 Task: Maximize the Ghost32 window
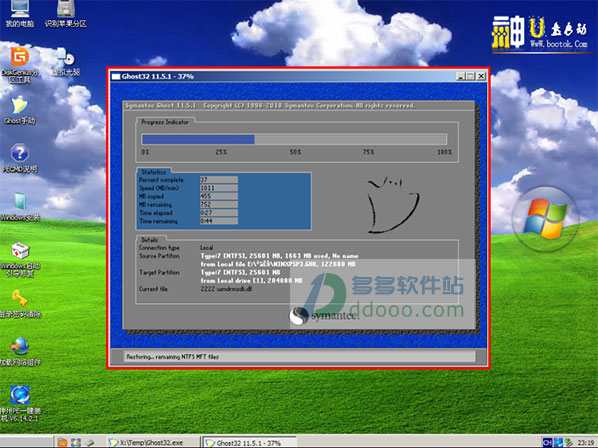(470, 76)
